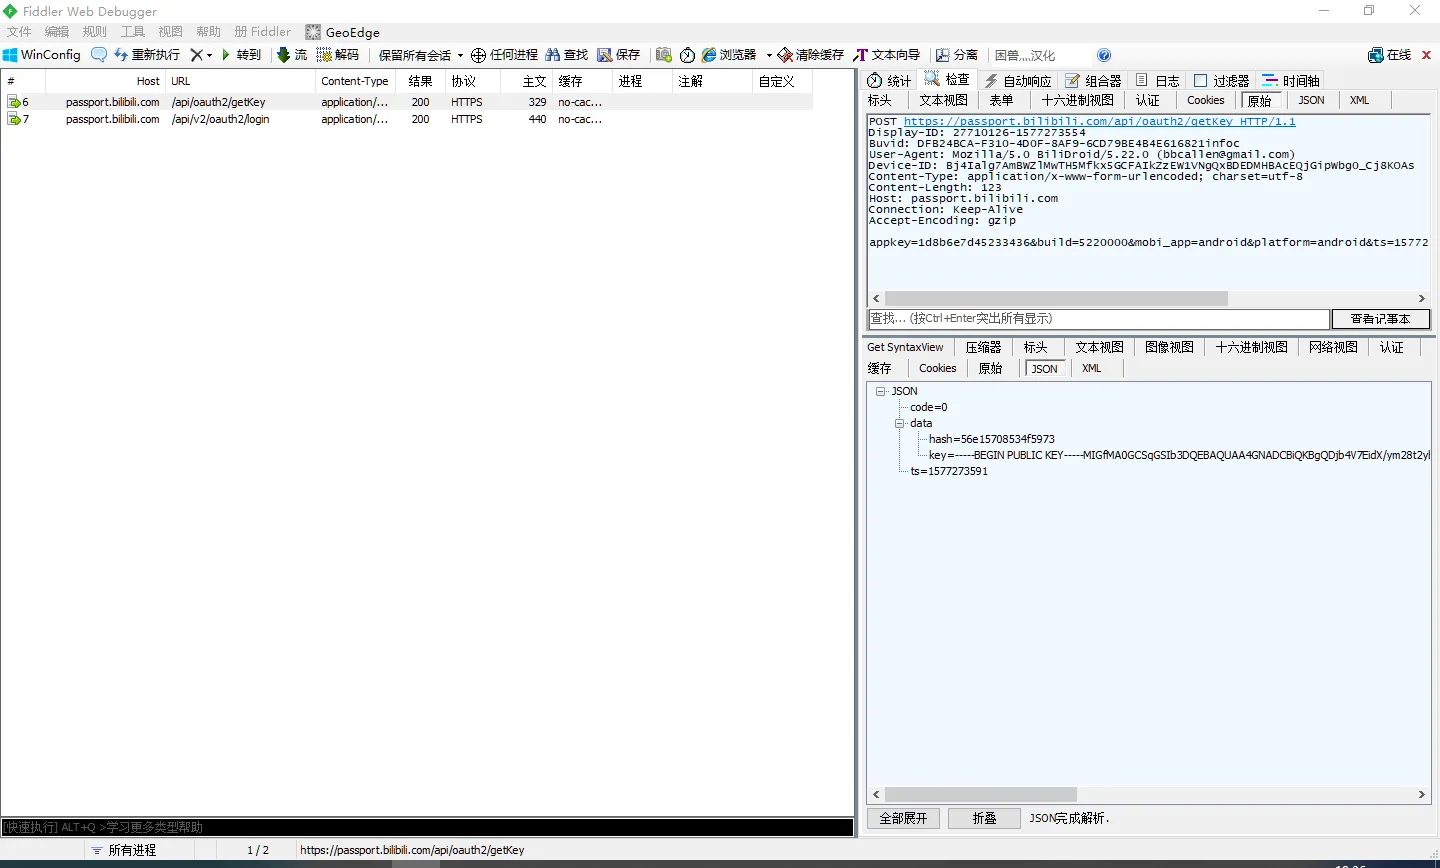Select the ts=1577273591 JSON node
1440x868 pixels.
949,471
